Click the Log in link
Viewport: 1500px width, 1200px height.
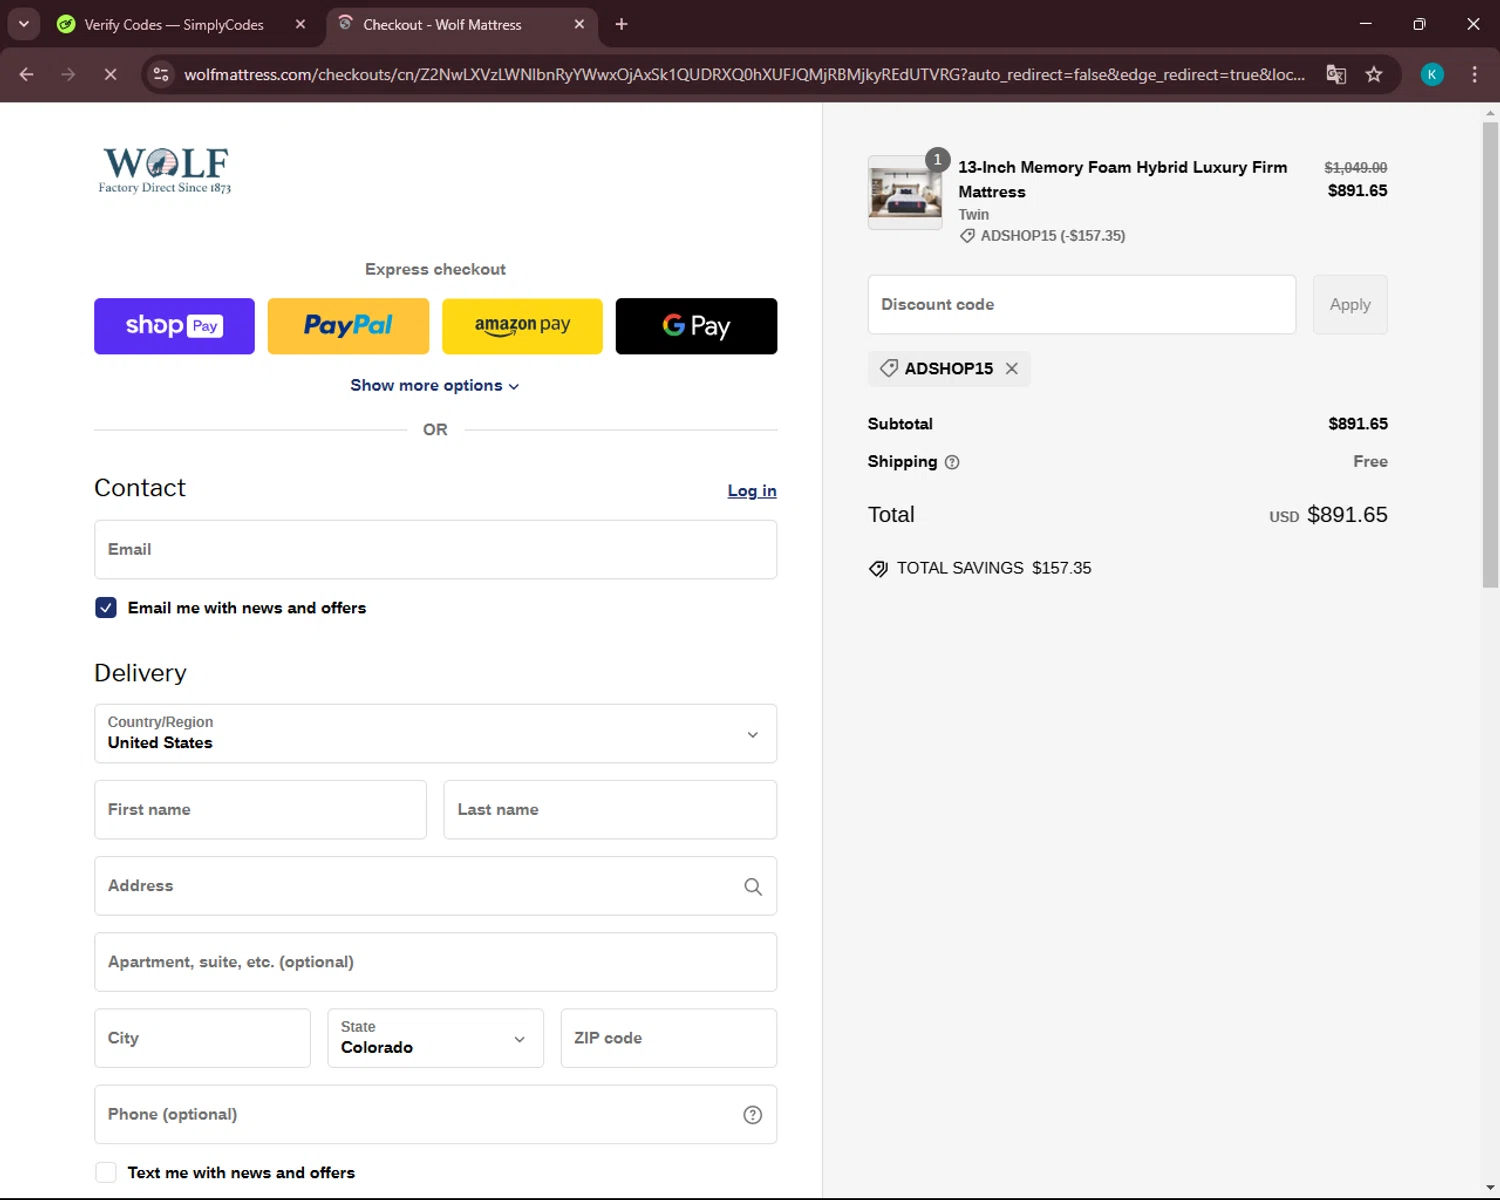(752, 490)
